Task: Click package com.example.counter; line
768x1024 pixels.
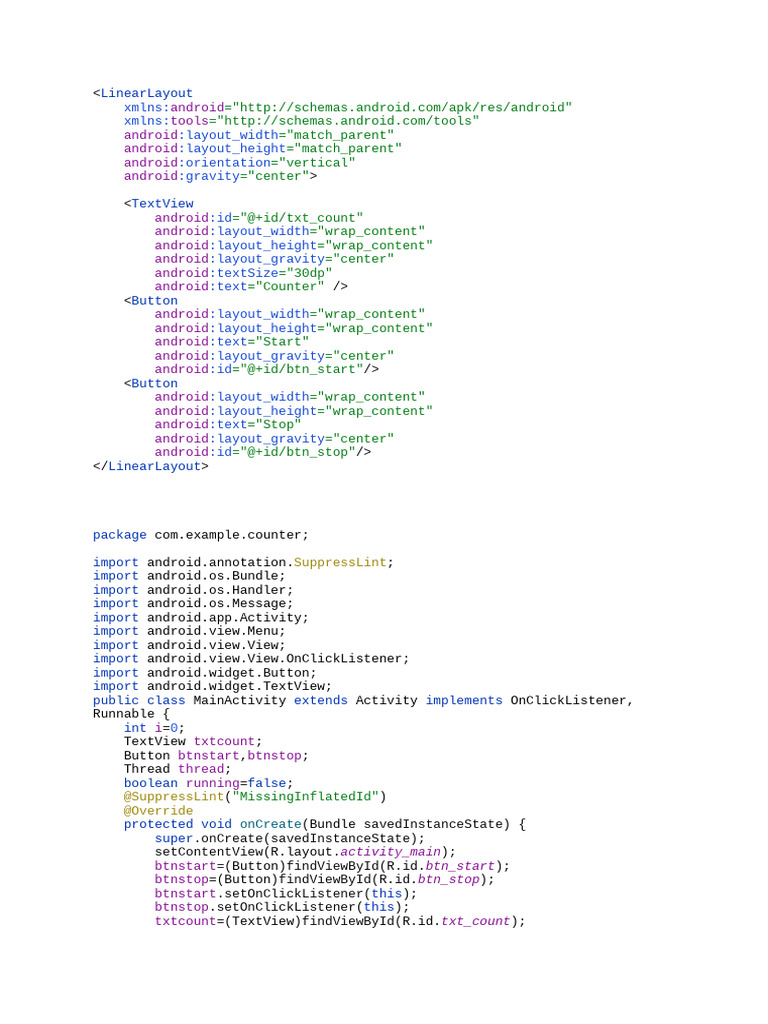Action: tap(200, 536)
